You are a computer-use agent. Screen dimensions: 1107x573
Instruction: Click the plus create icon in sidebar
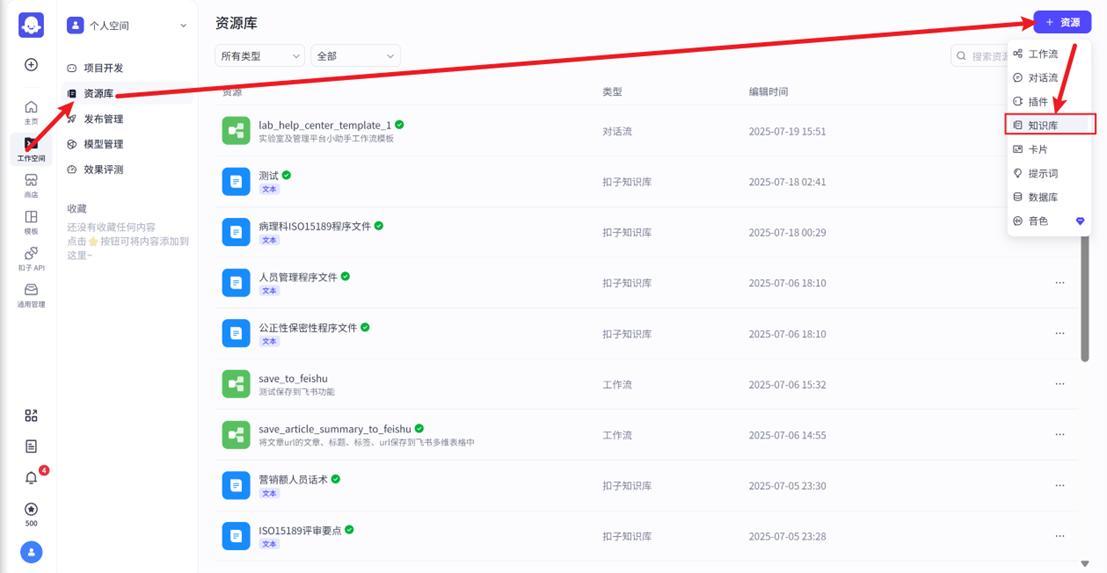[x=31, y=64]
